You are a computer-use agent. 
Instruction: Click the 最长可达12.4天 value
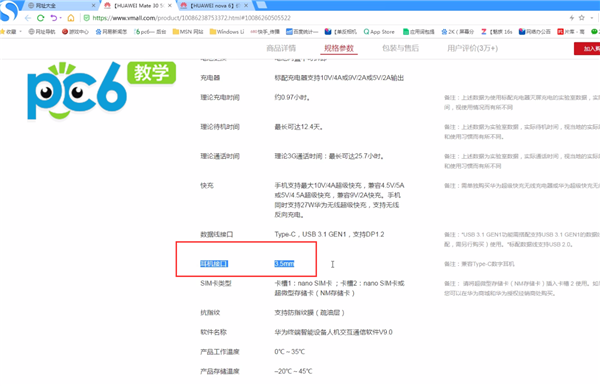(298, 127)
